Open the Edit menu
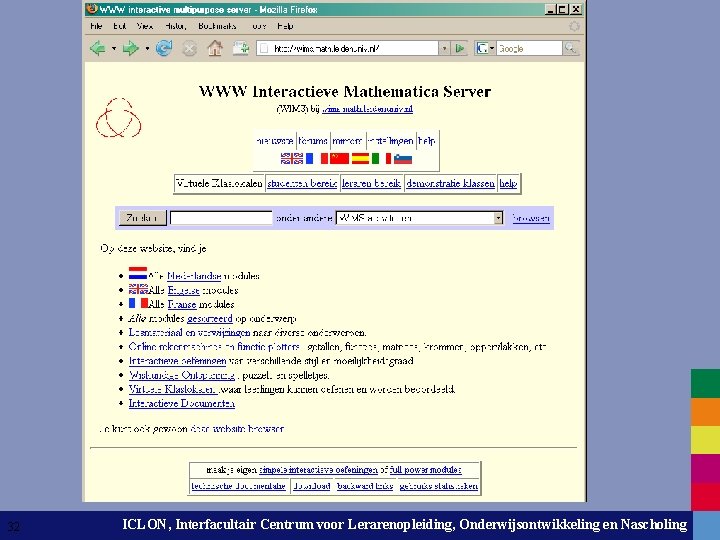Image resolution: width=720 pixels, height=540 pixels. (119, 26)
